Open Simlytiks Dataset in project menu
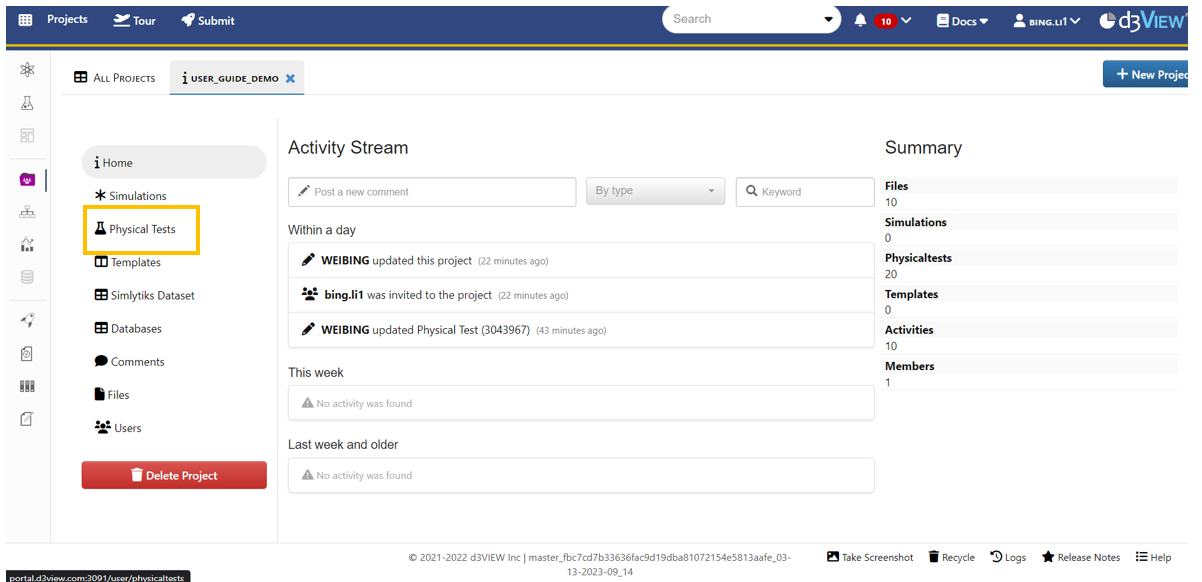Screen dimensions: 1202x582 [x=144, y=295]
